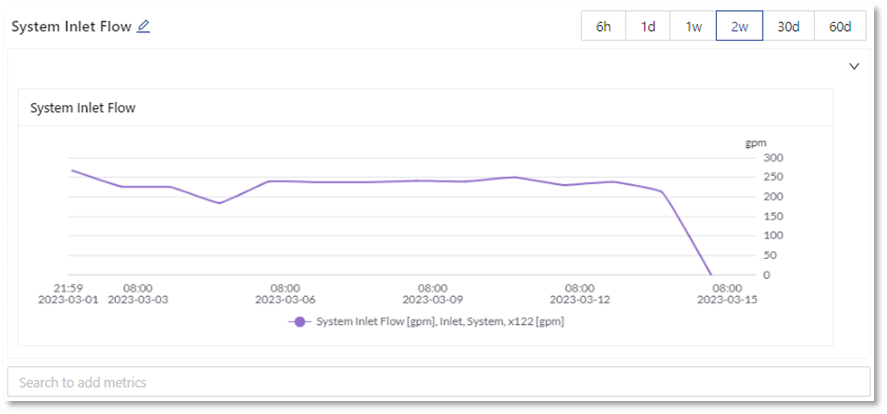The width and height of the screenshot is (887, 414).
Task: Collapse the chart panel with the chevron
Action: [855, 66]
